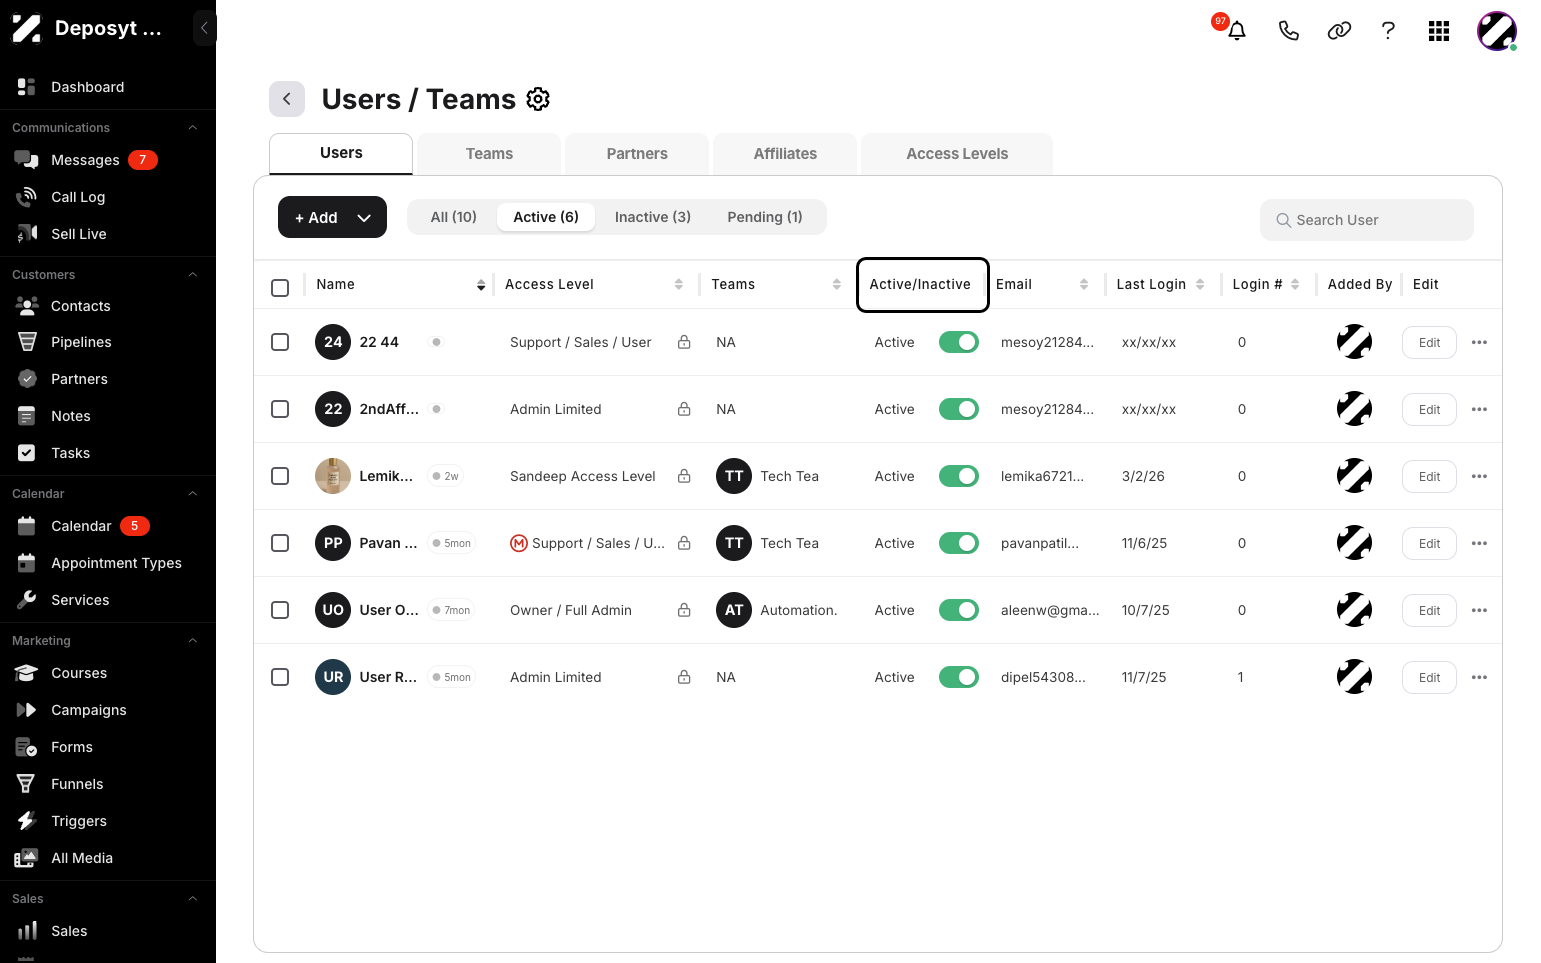Switch to the Partners tab
The width and height of the screenshot is (1541, 963).
pyautogui.click(x=637, y=154)
